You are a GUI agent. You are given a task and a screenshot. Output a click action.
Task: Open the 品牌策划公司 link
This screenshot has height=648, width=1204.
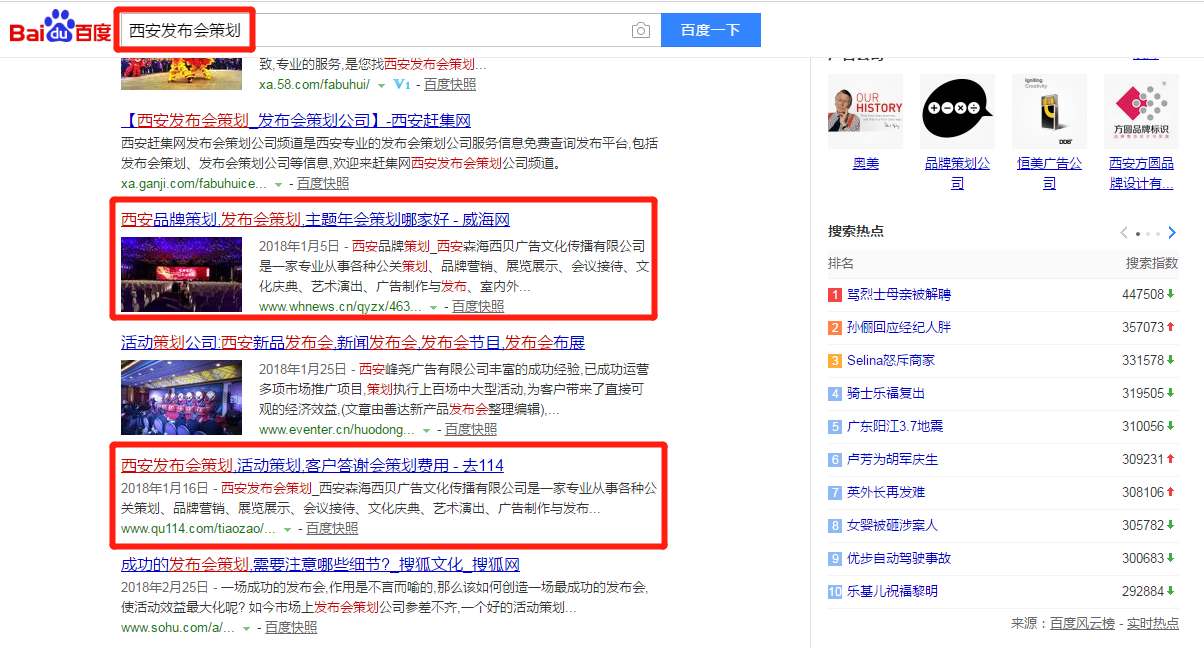click(957, 173)
